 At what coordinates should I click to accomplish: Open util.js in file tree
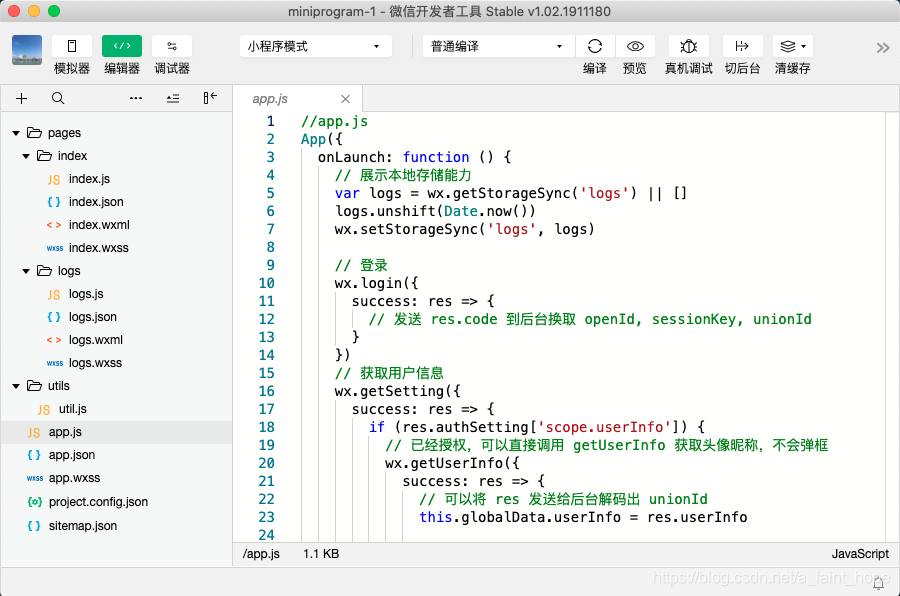(116, 409)
